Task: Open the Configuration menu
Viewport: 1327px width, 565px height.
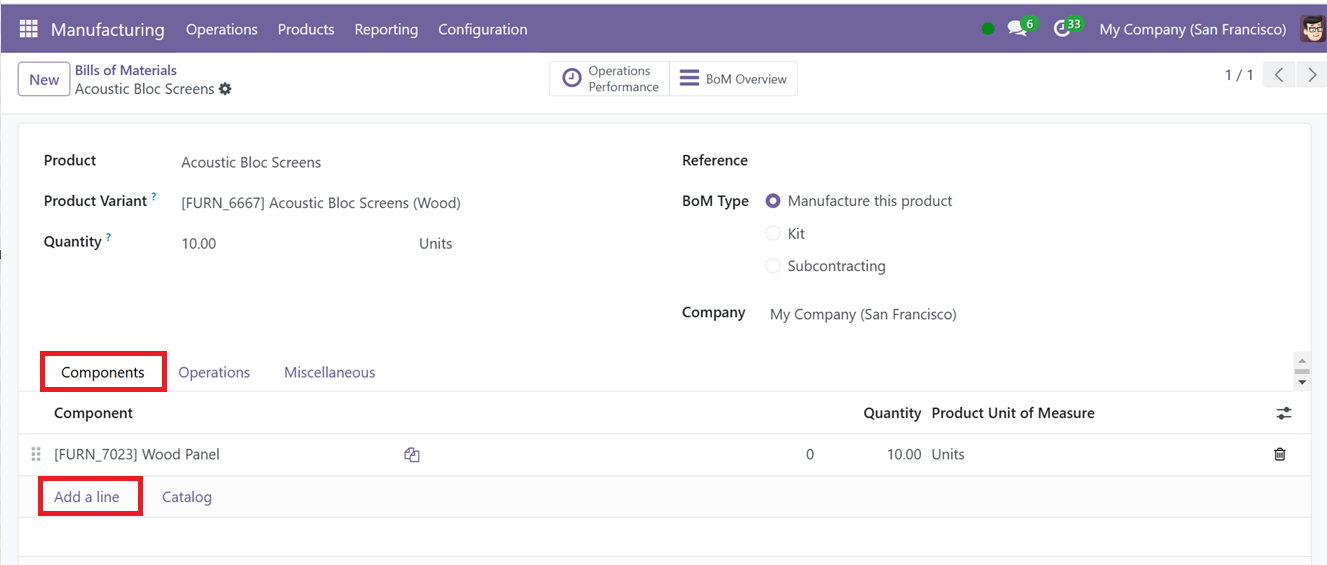Action: point(482,29)
